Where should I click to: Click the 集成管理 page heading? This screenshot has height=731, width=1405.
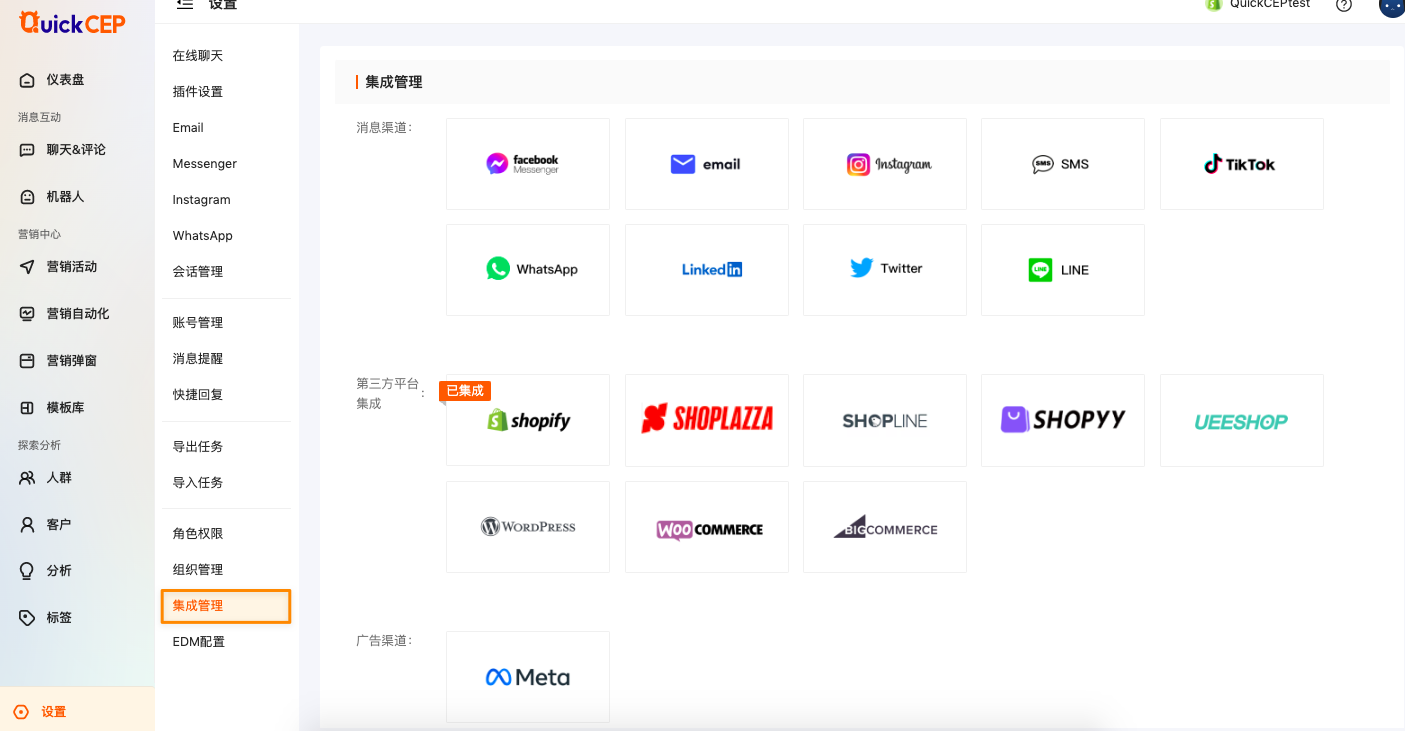pos(394,82)
